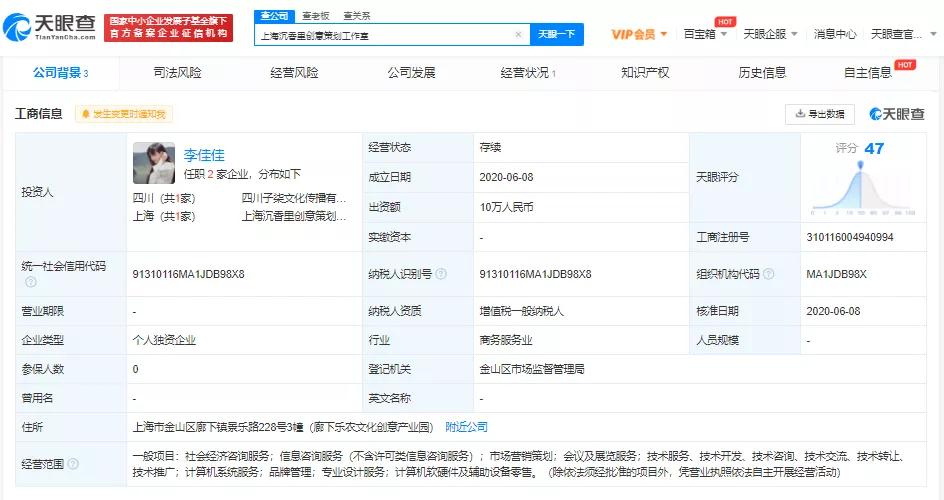Open 李佳佳 investor photo thumbnail
The width and height of the screenshot is (944, 500).
tap(154, 163)
